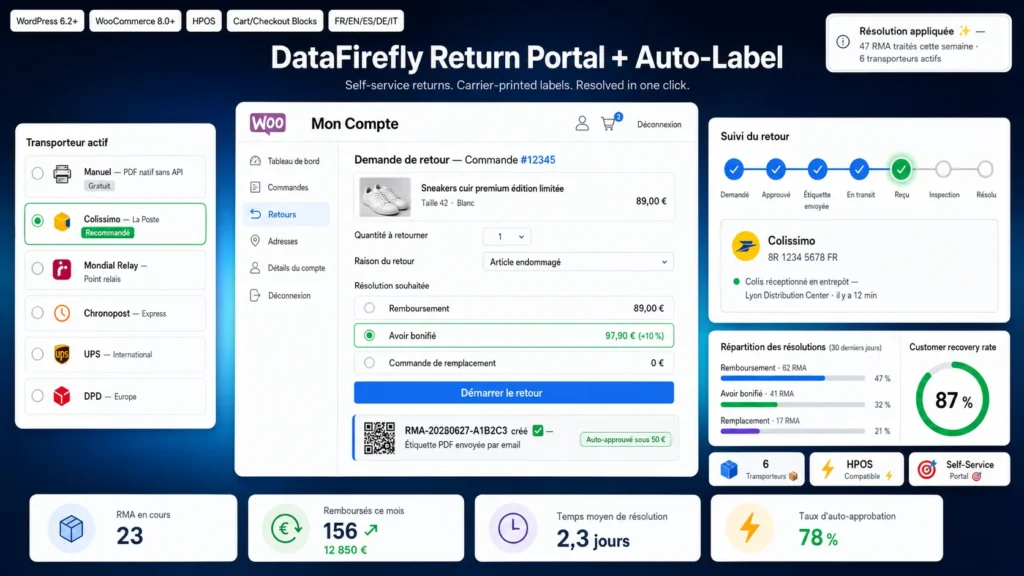Open the Raison du retour dropdown
This screenshot has height=576, width=1024.
click(x=578, y=262)
